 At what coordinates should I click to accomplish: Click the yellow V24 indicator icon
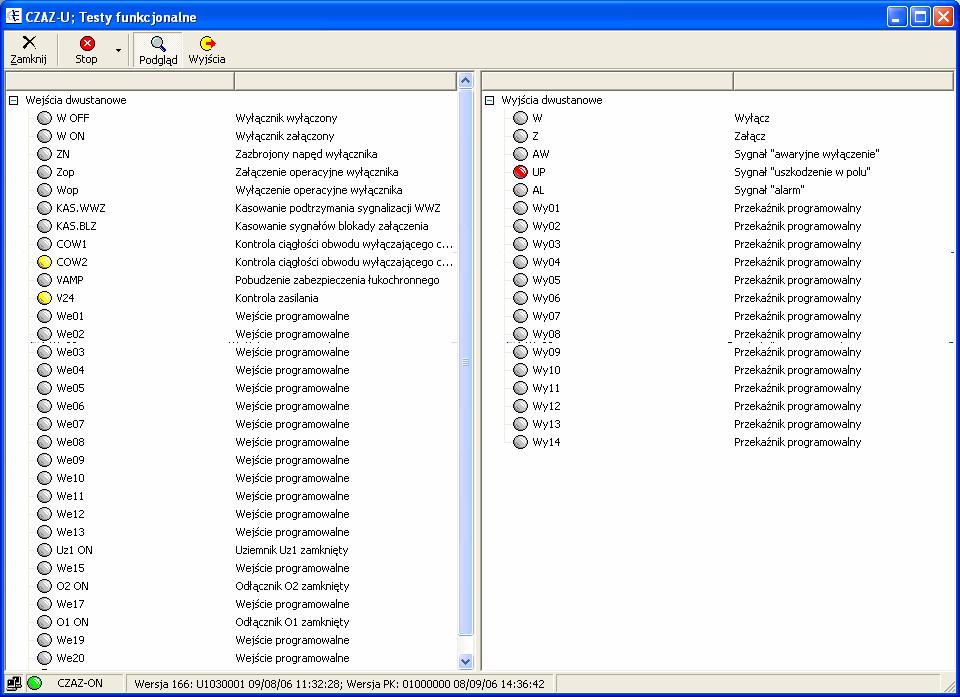pos(44,298)
